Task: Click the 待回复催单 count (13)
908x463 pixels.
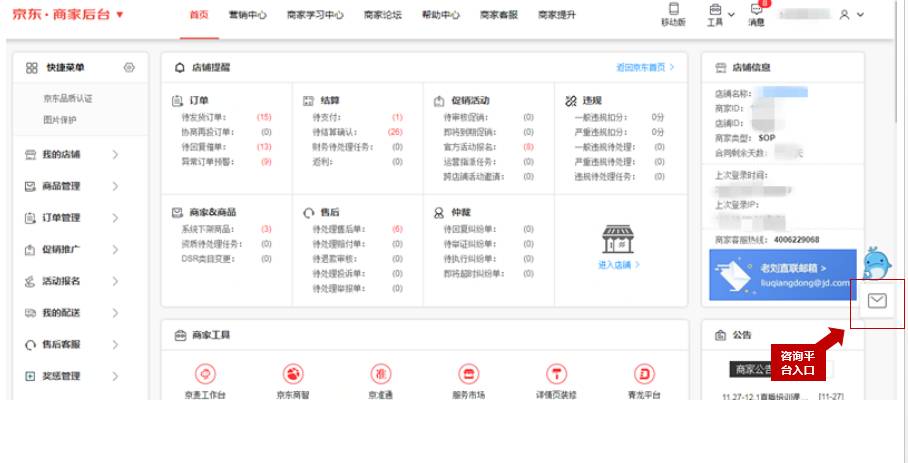Action: [264, 147]
